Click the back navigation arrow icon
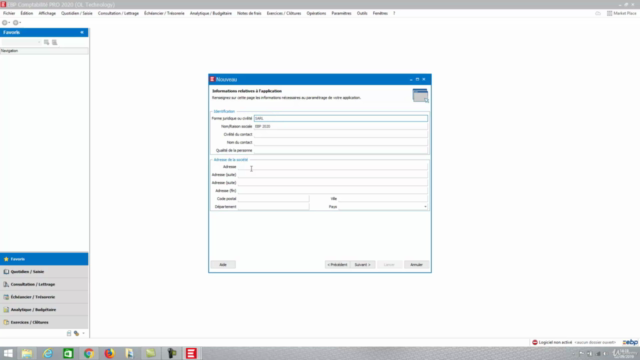 [x=5, y=22]
